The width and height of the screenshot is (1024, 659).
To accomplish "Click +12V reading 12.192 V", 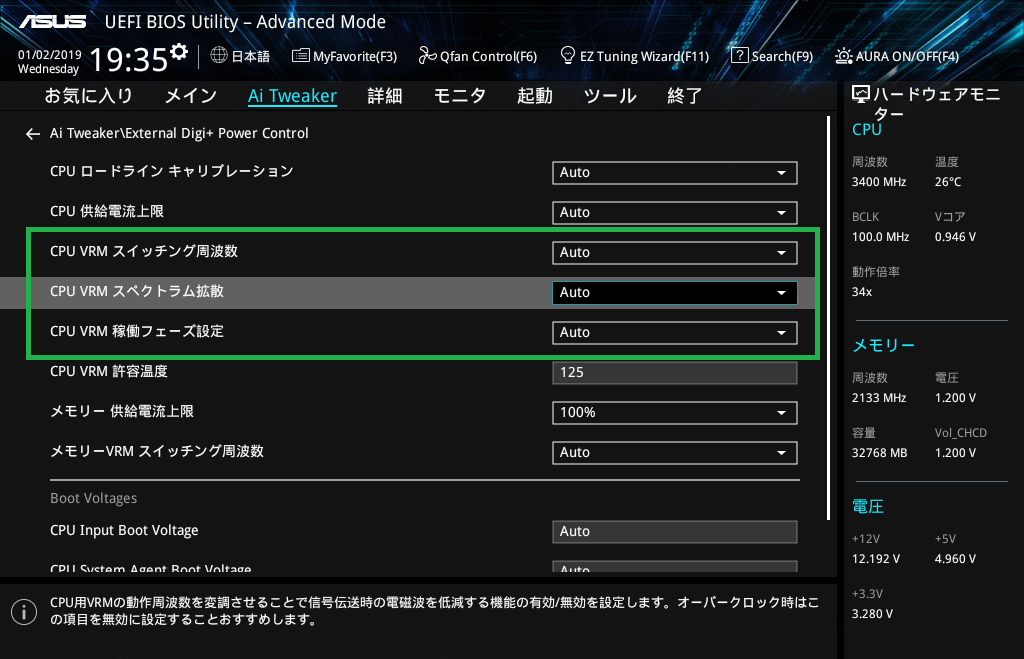I will point(876,559).
